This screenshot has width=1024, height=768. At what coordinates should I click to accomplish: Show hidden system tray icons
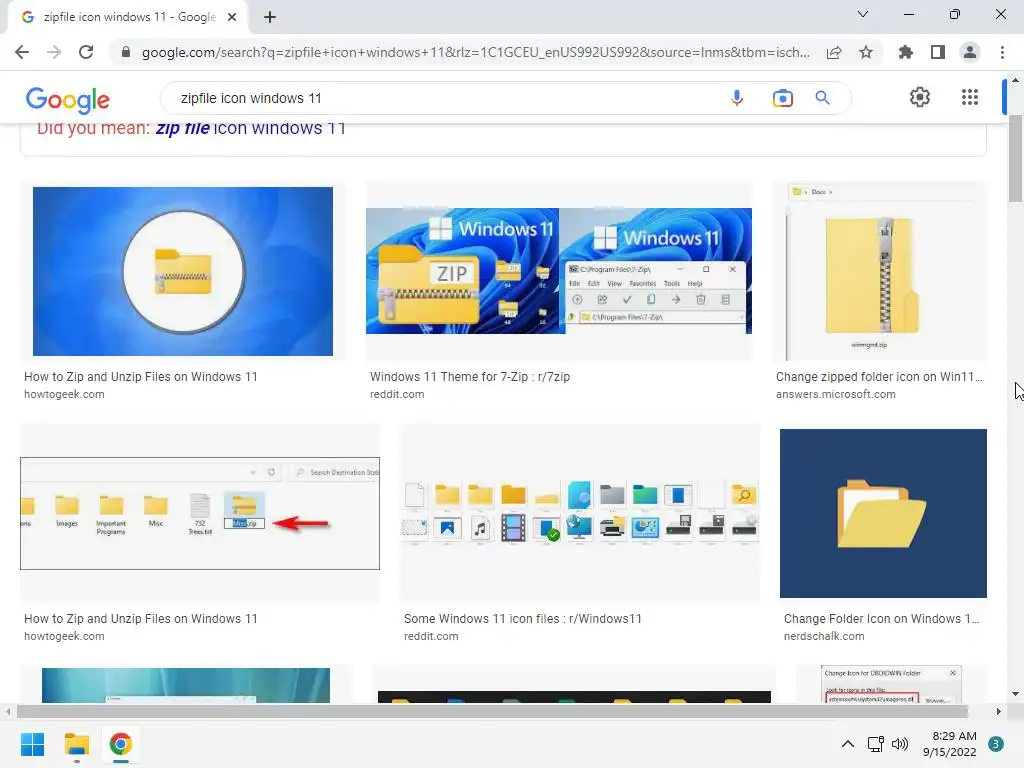848,744
